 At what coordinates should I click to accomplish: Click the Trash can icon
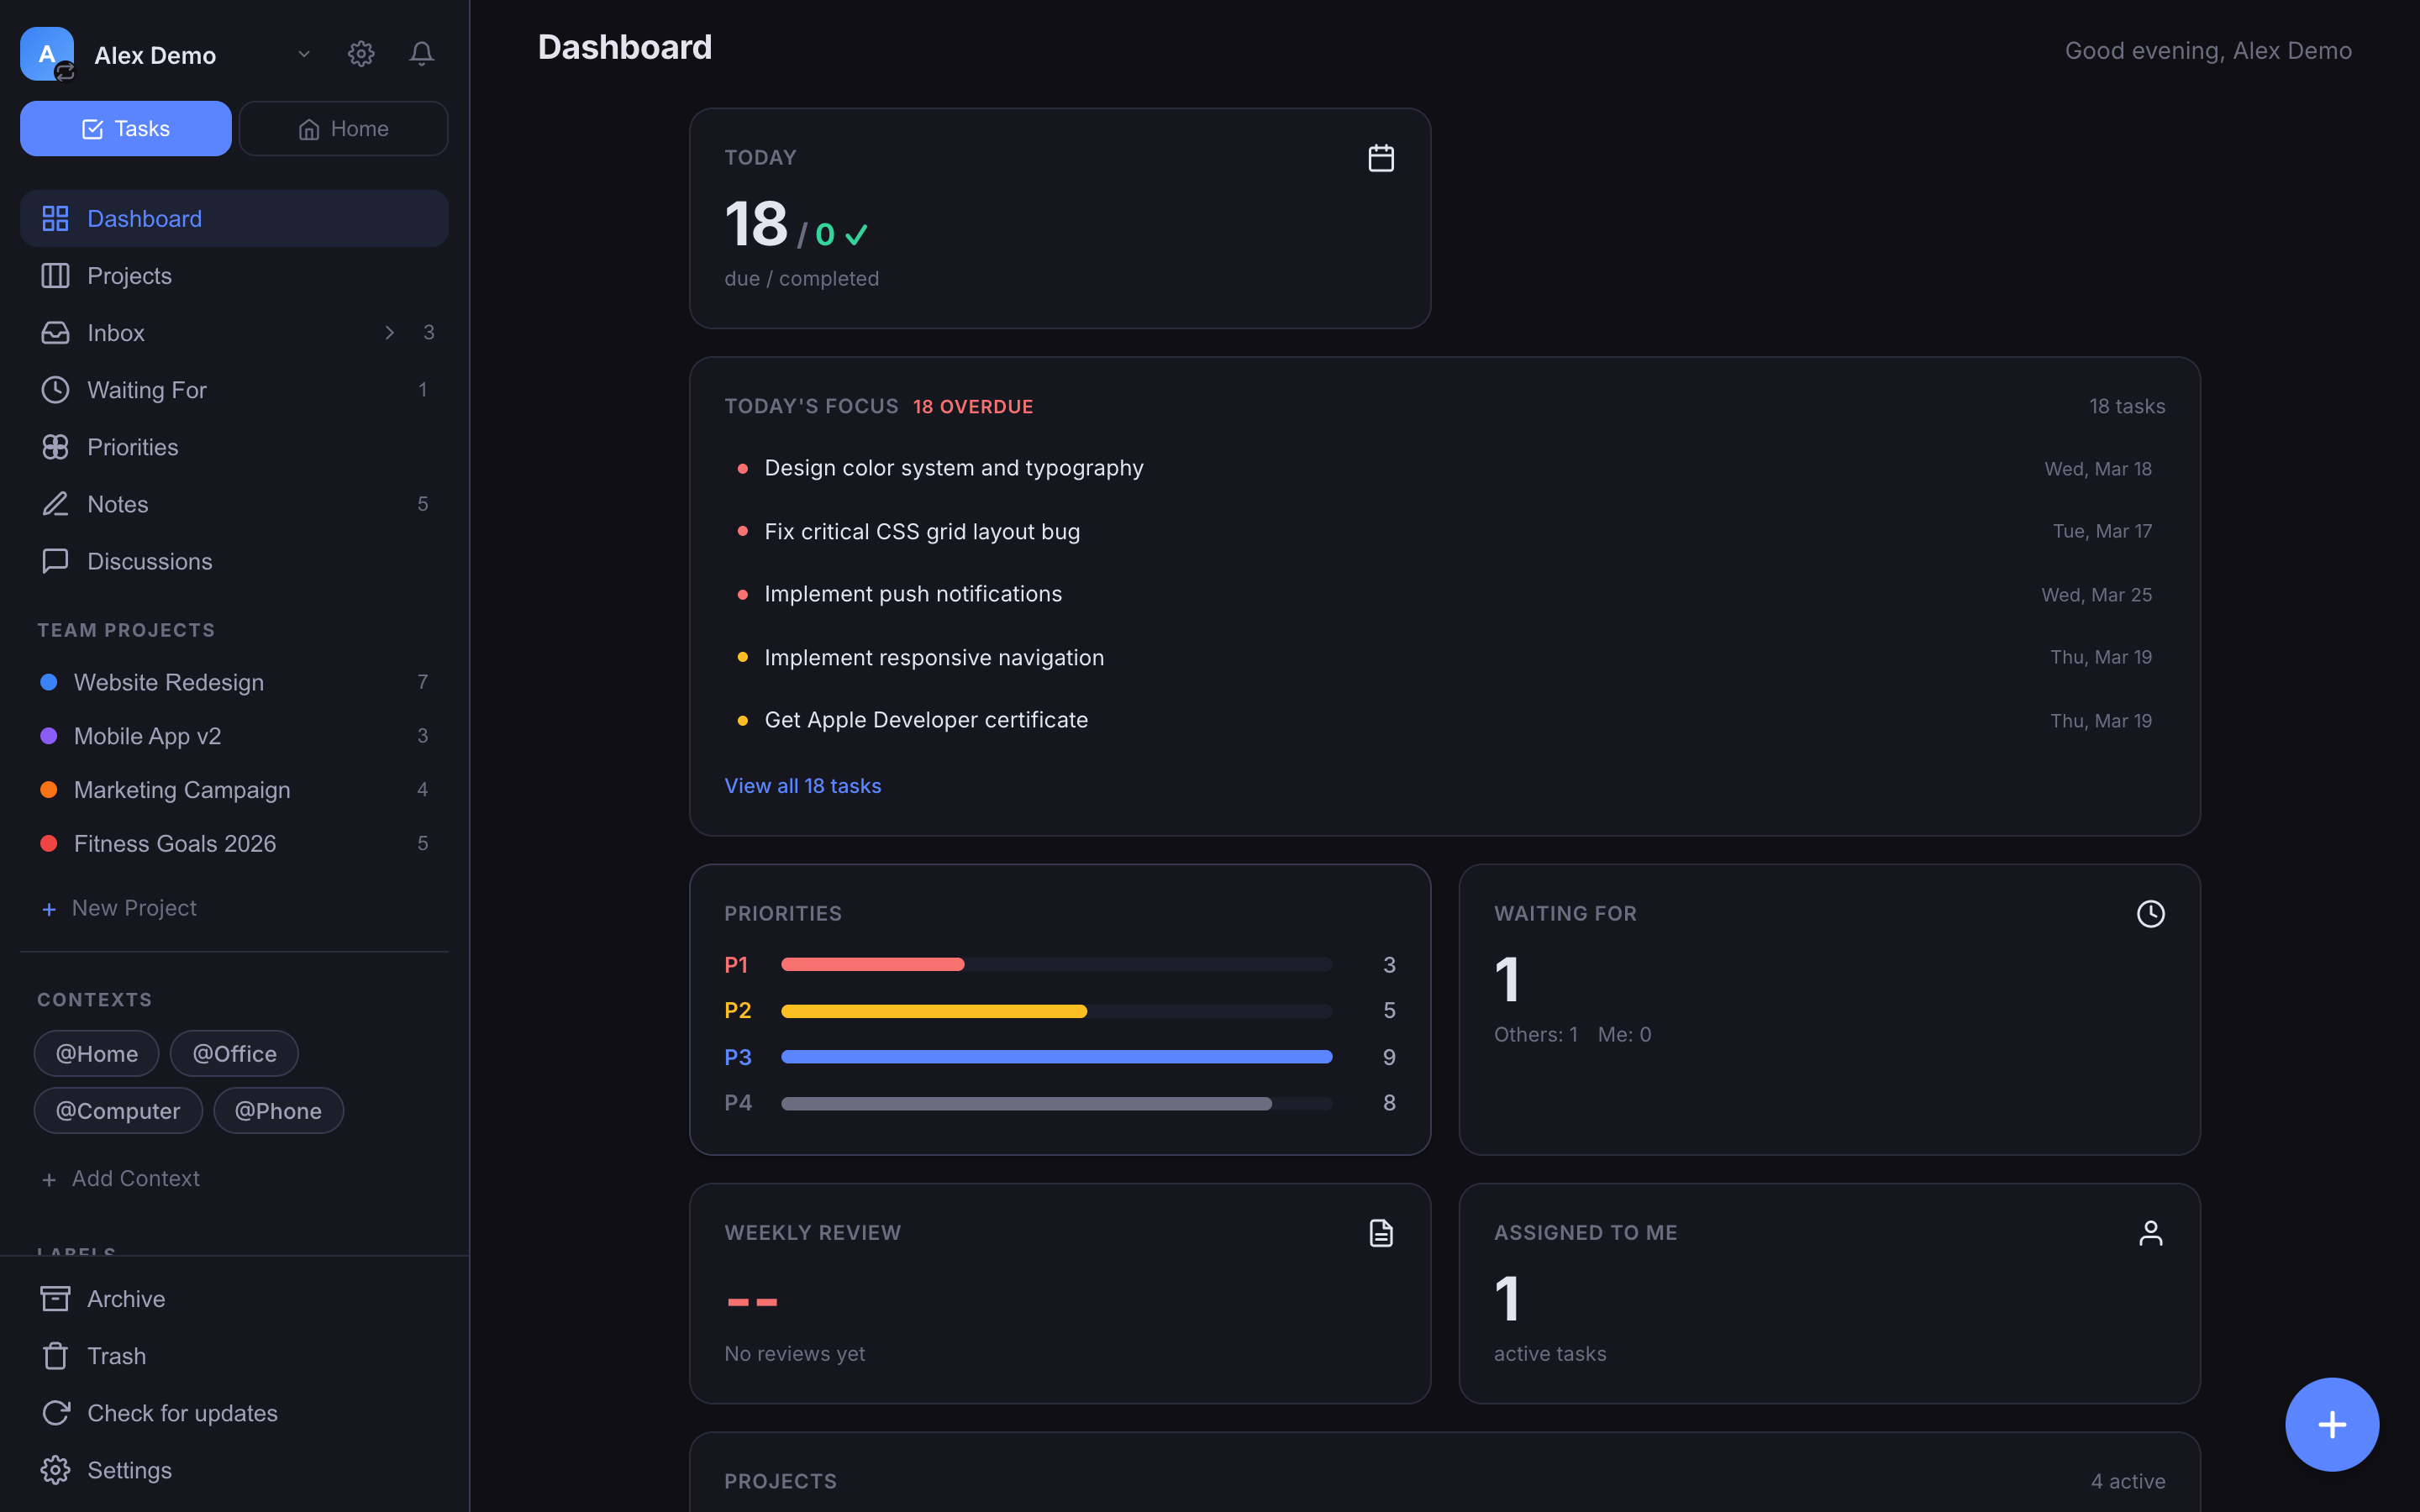[x=55, y=1356]
